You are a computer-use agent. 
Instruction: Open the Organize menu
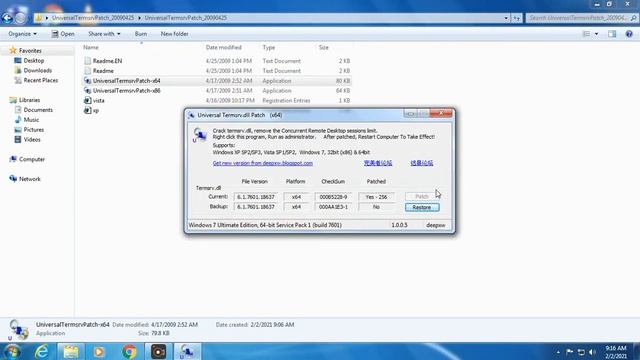pyautogui.click(x=22, y=34)
